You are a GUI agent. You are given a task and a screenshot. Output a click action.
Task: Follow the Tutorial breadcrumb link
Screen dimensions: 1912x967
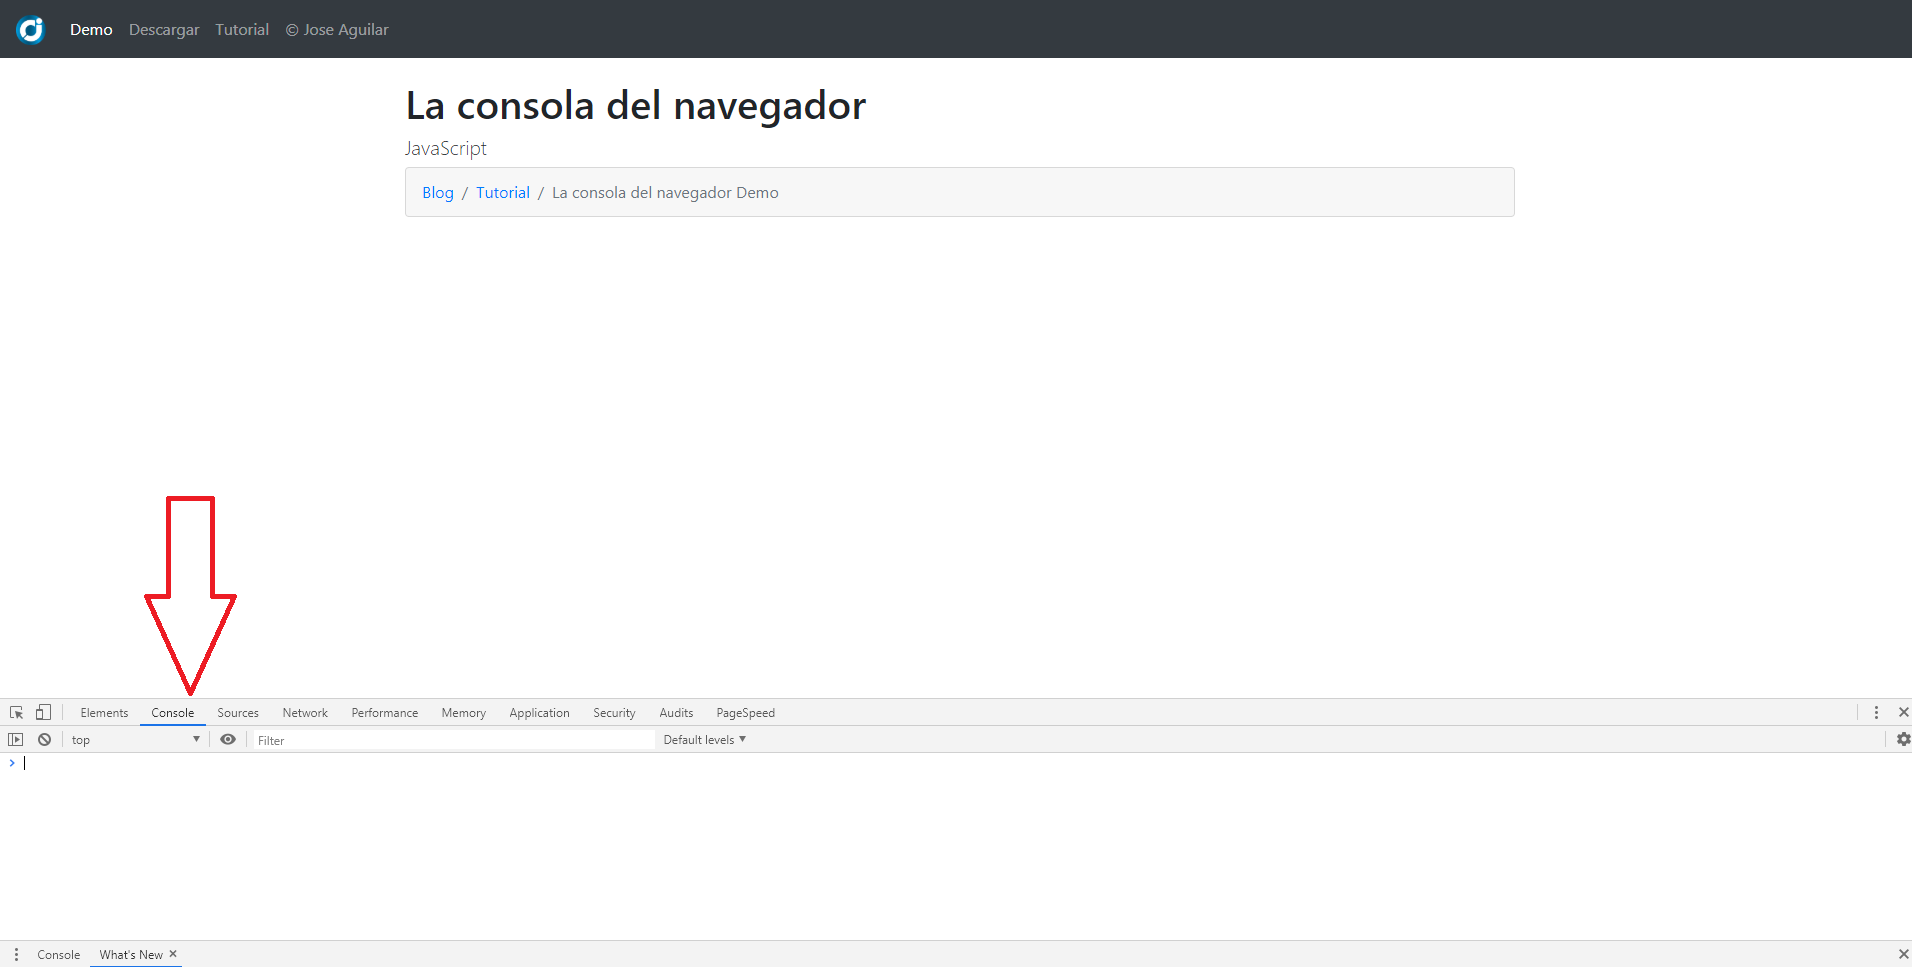tap(503, 192)
